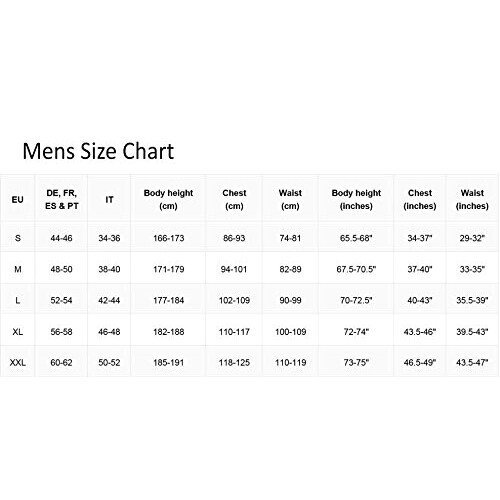Select the 43.5-47" waist cell
The width and height of the screenshot is (500, 500).
click(472, 362)
